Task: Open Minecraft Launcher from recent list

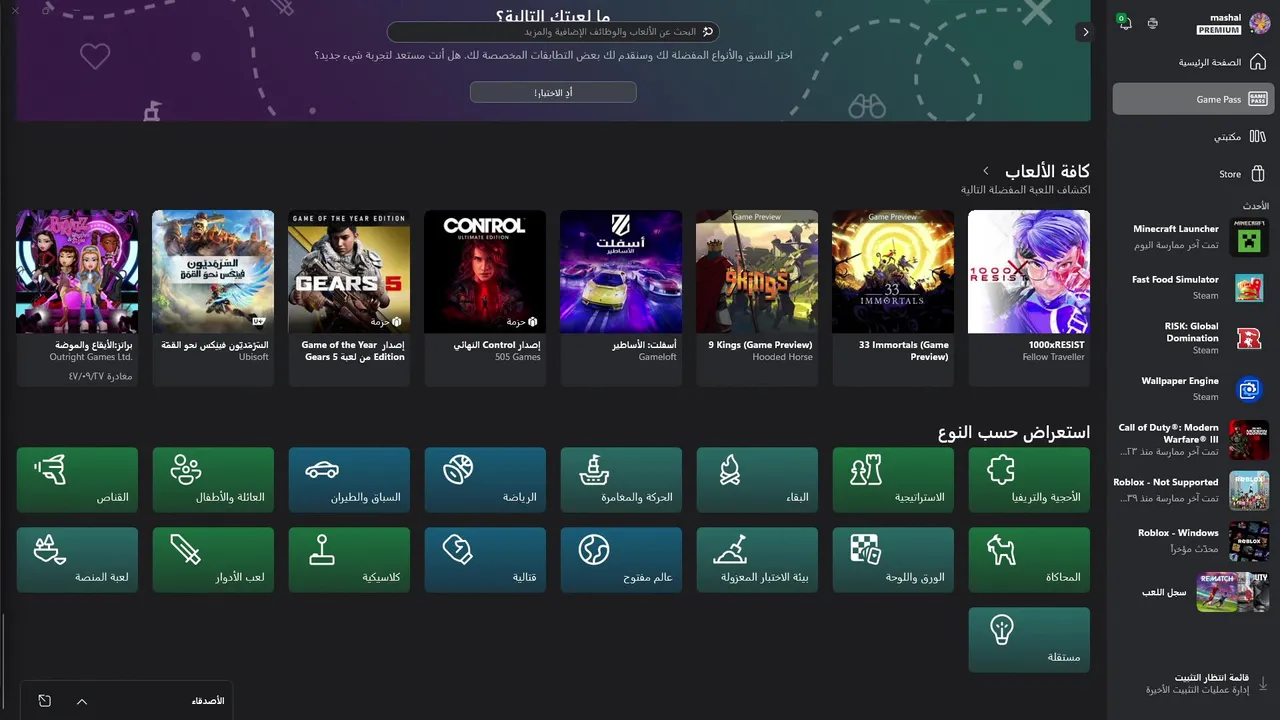Action: 1193,237
